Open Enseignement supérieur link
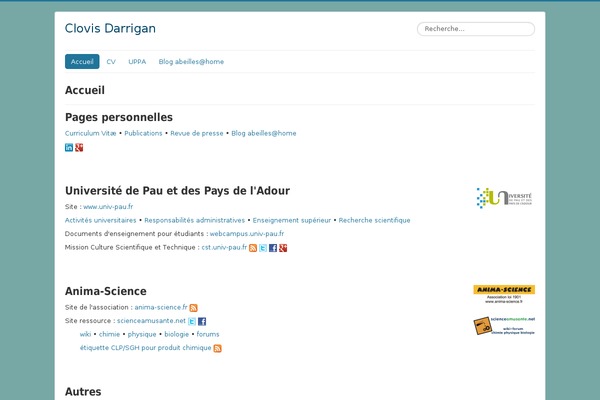 point(292,220)
